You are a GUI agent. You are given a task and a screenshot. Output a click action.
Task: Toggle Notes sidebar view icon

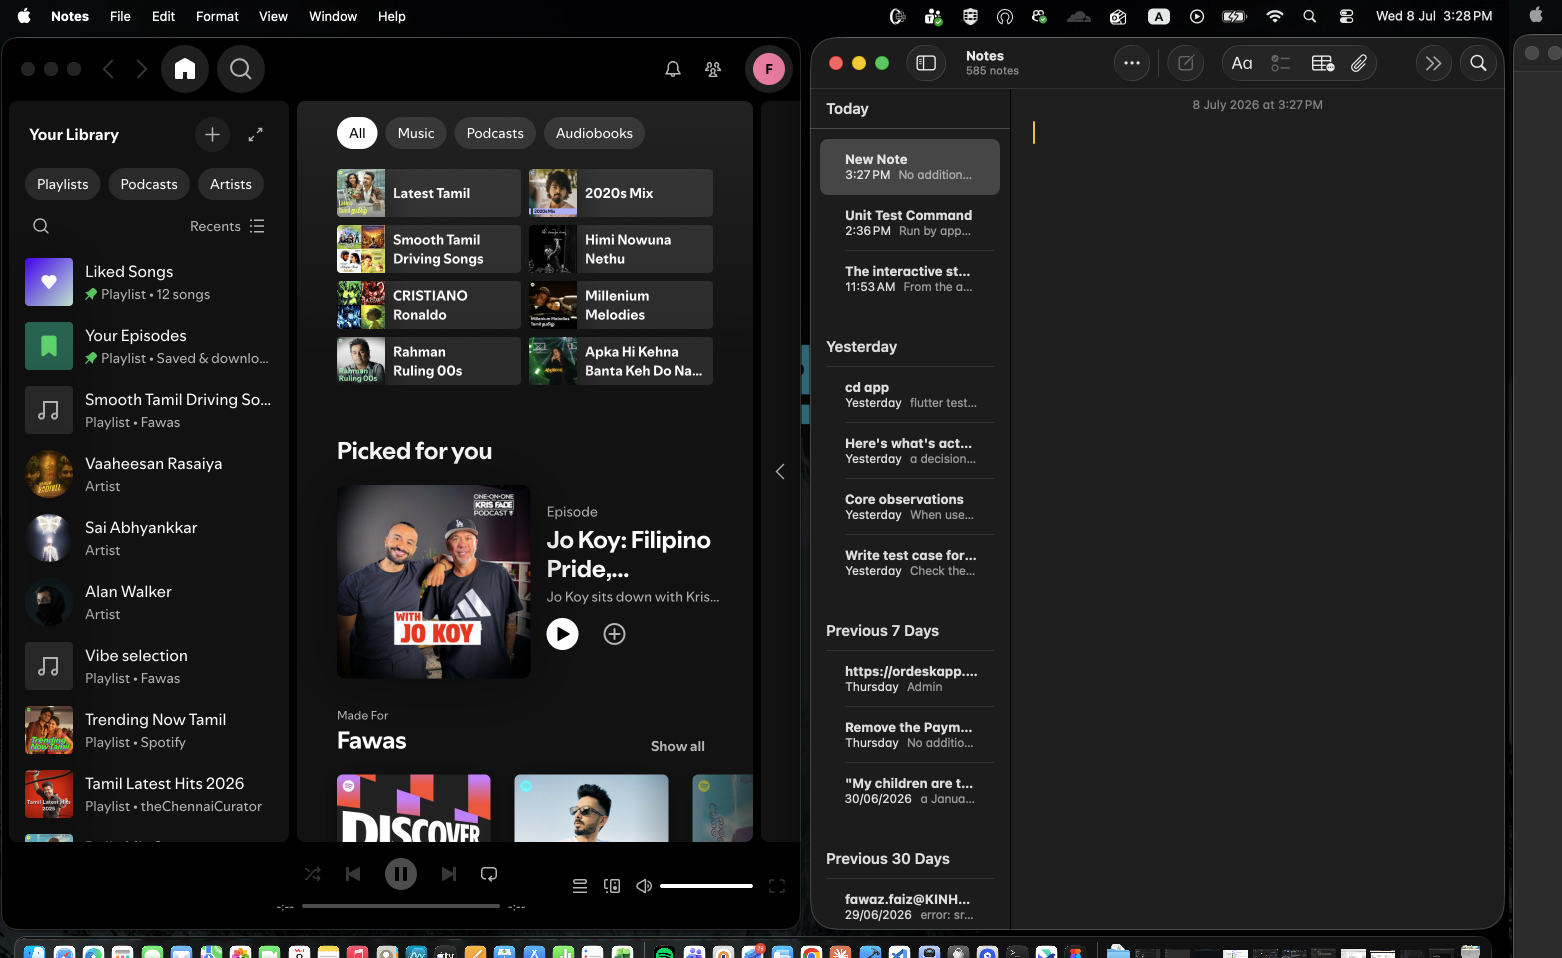[x=926, y=63]
